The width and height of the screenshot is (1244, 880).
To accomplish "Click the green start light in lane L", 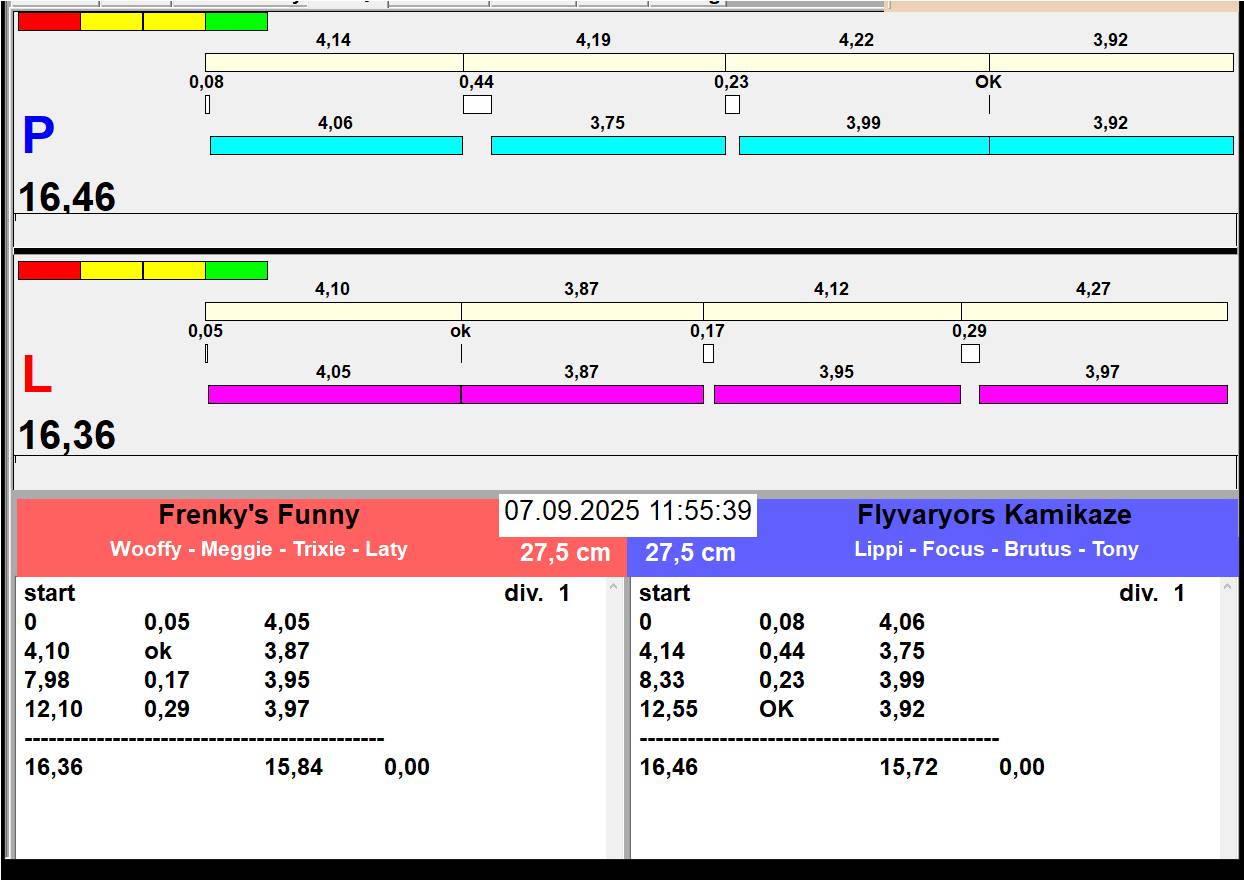I will 236,271.
